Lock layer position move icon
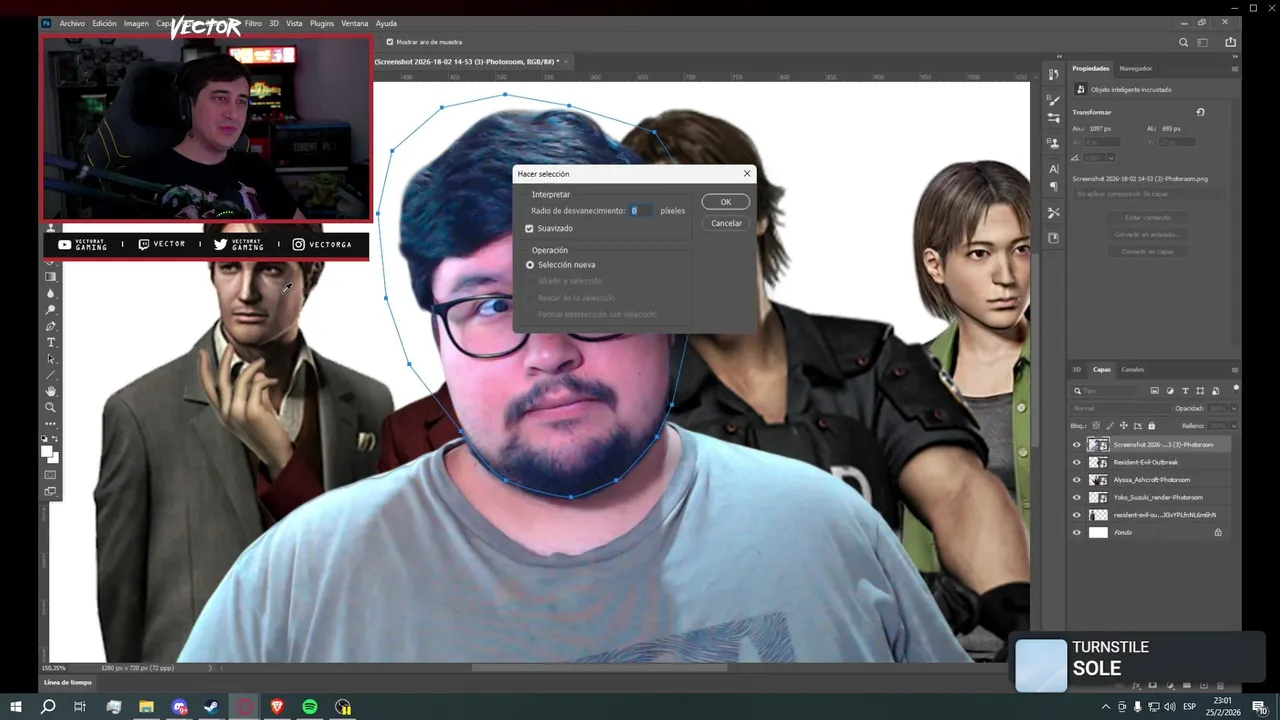Screen dimensions: 1280x720 [x=1123, y=426]
